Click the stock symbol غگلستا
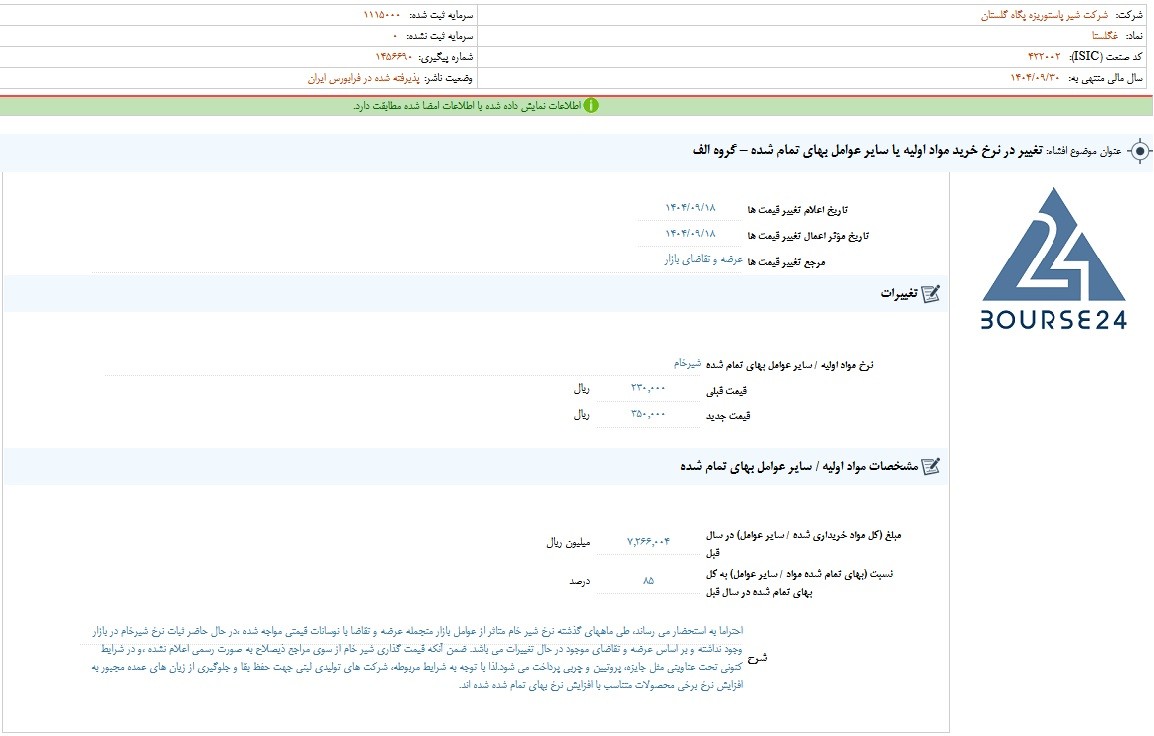 coord(1105,35)
